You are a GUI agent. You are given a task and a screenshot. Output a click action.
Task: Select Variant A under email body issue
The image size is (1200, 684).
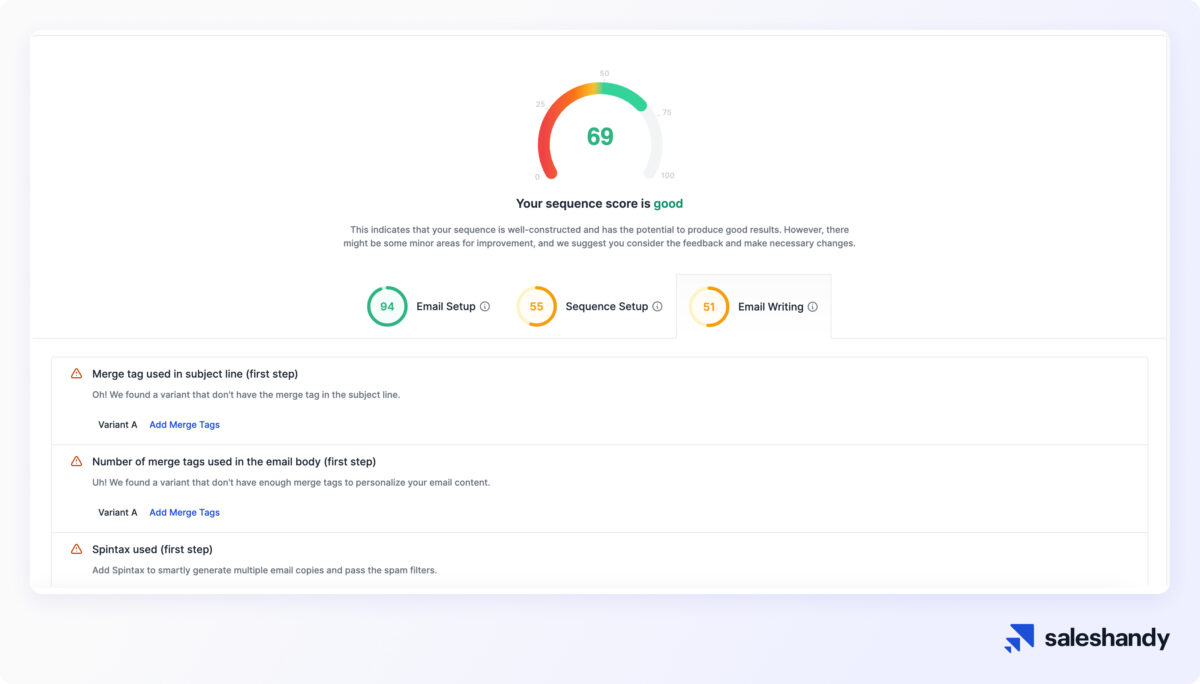coord(118,513)
